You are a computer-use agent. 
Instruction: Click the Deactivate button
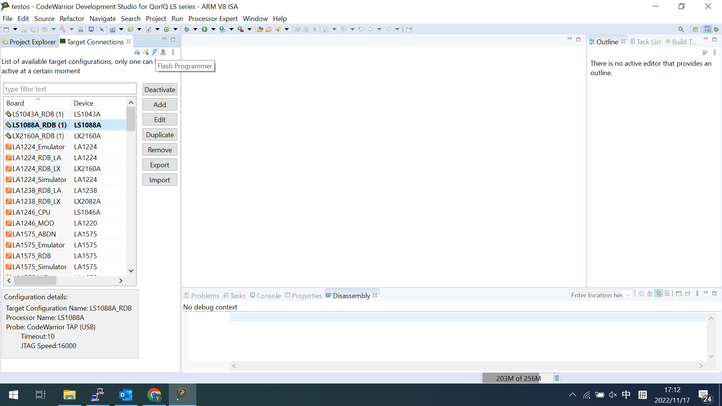tap(160, 90)
